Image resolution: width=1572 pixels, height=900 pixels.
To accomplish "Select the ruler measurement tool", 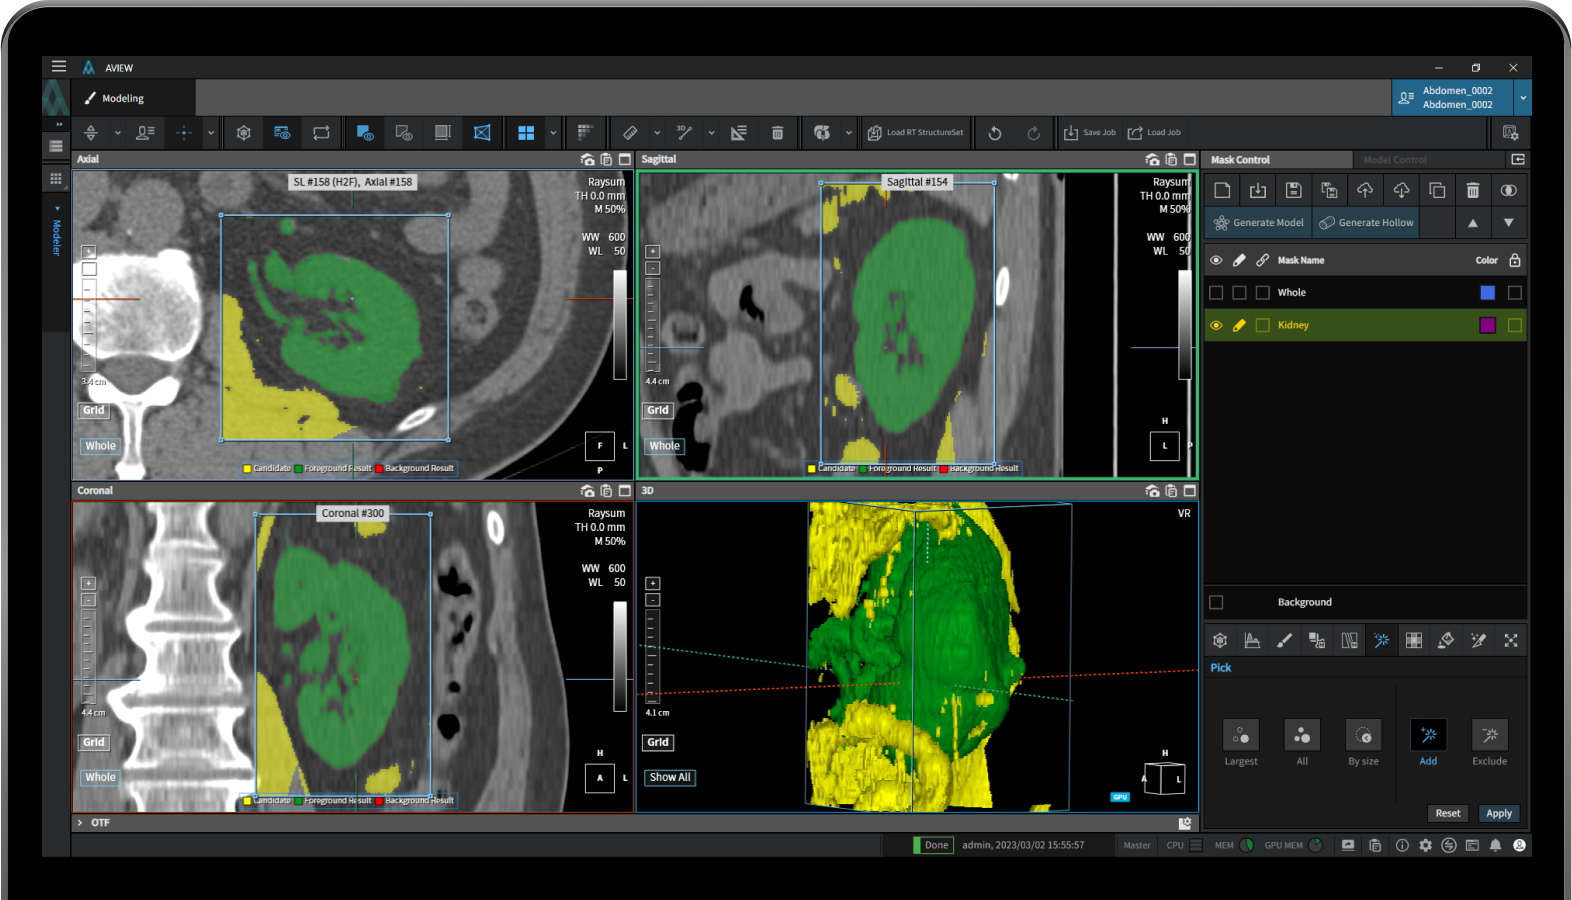I will (x=630, y=132).
